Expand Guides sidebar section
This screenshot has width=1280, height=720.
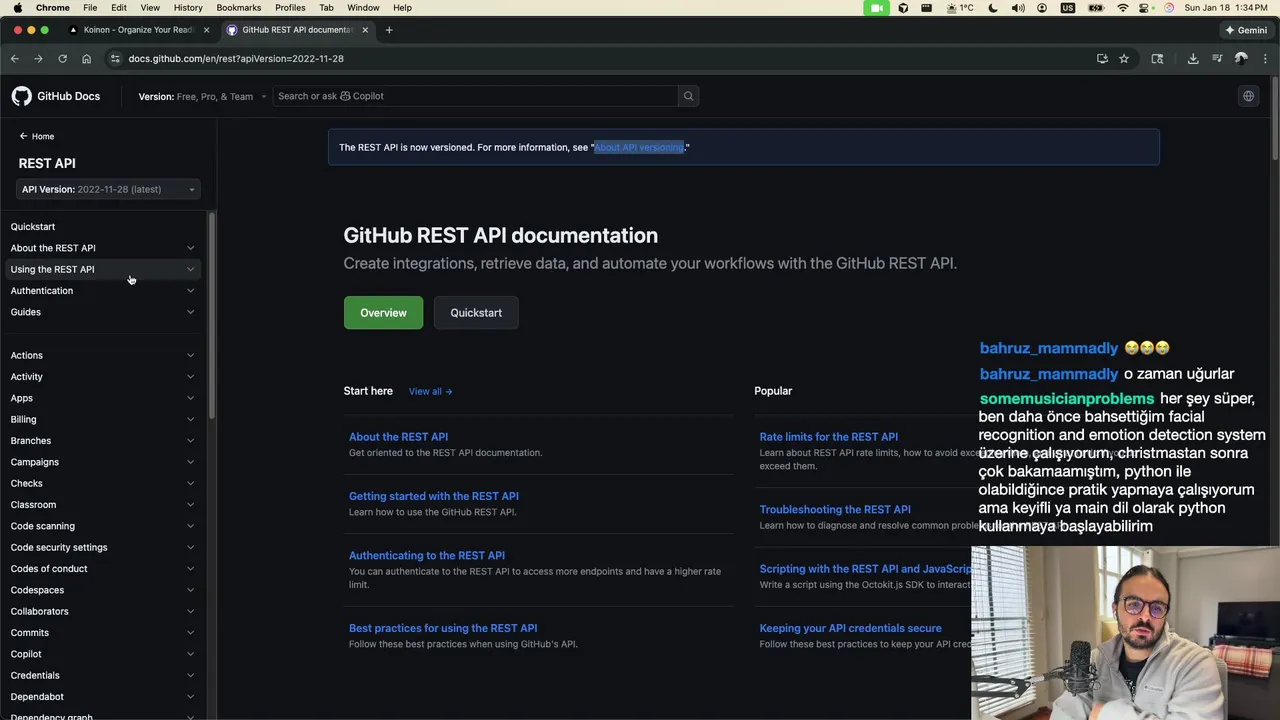pos(102,312)
